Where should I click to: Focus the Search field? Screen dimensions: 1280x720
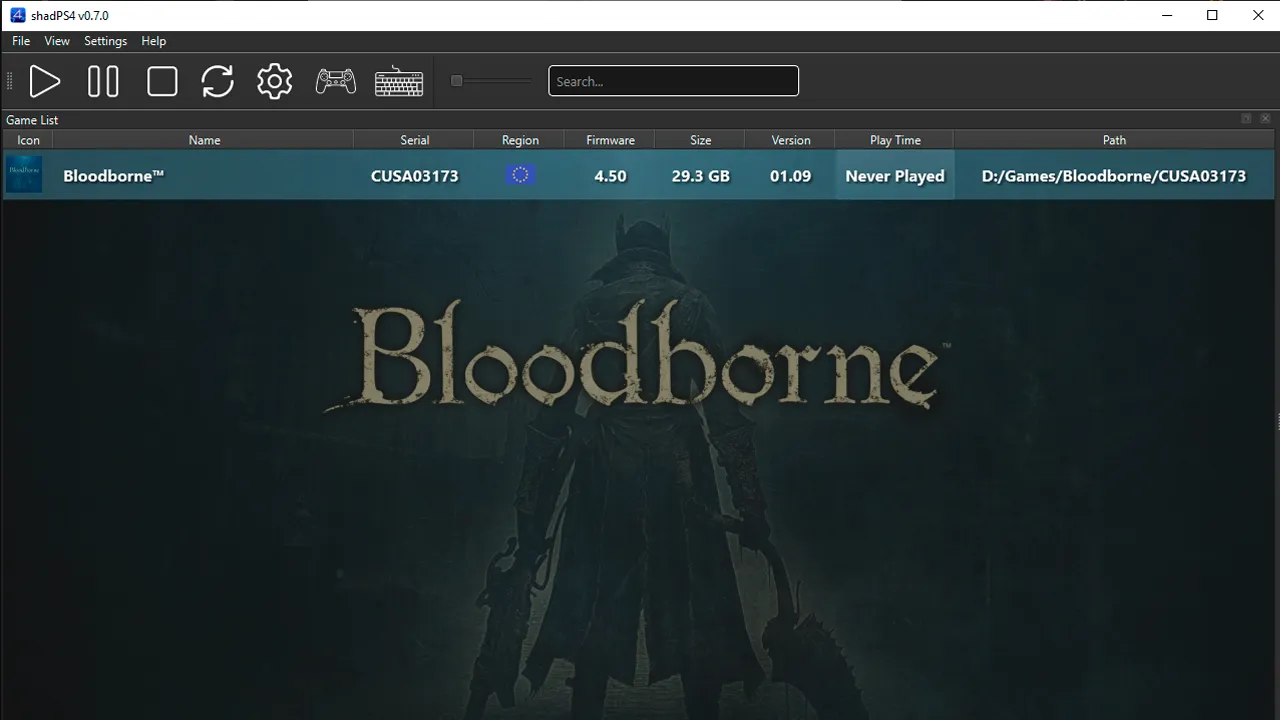tap(673, 81)
